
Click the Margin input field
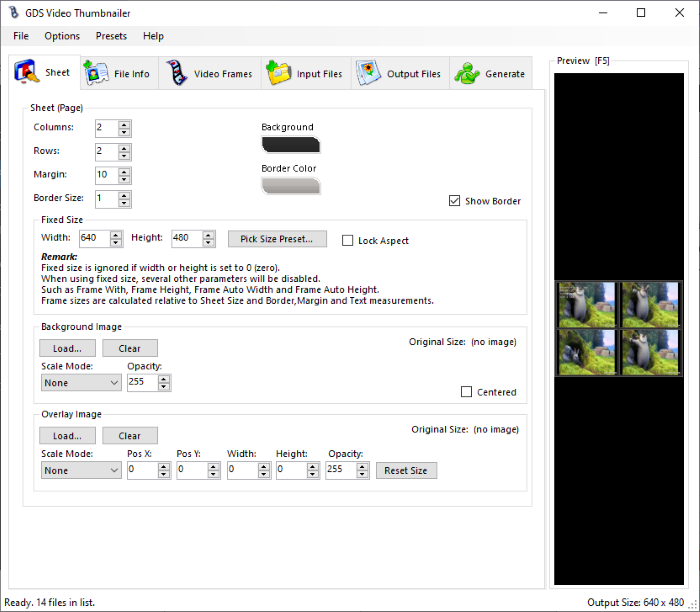[x=107, y=175]
